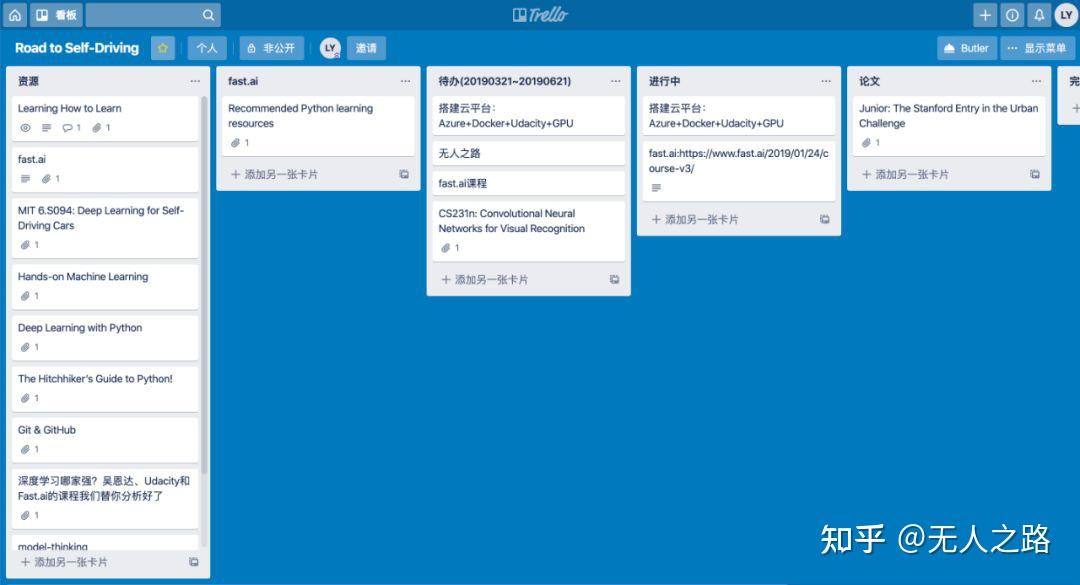This screenshot has height=585, width=1080.
Task: Open the 显示菜单 show menu button
Action: click(1037, 48)
